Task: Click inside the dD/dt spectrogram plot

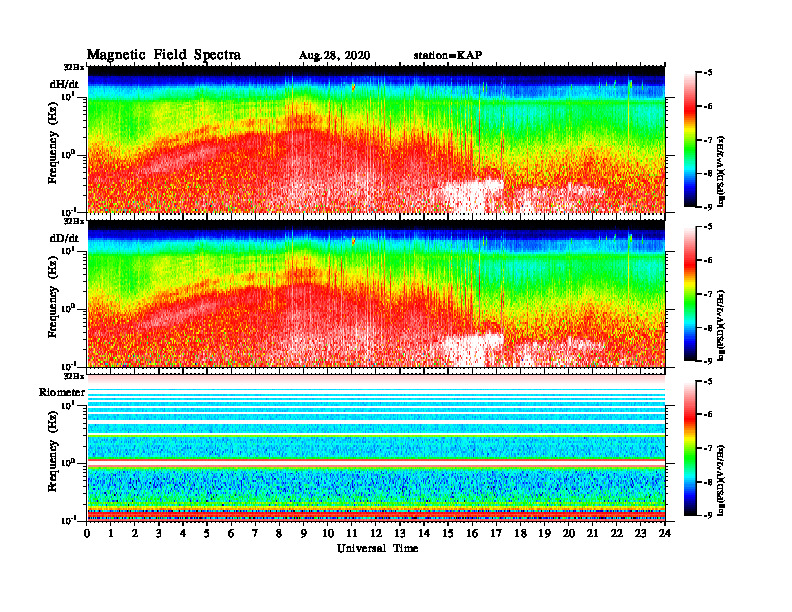Action: pos(376,293)
